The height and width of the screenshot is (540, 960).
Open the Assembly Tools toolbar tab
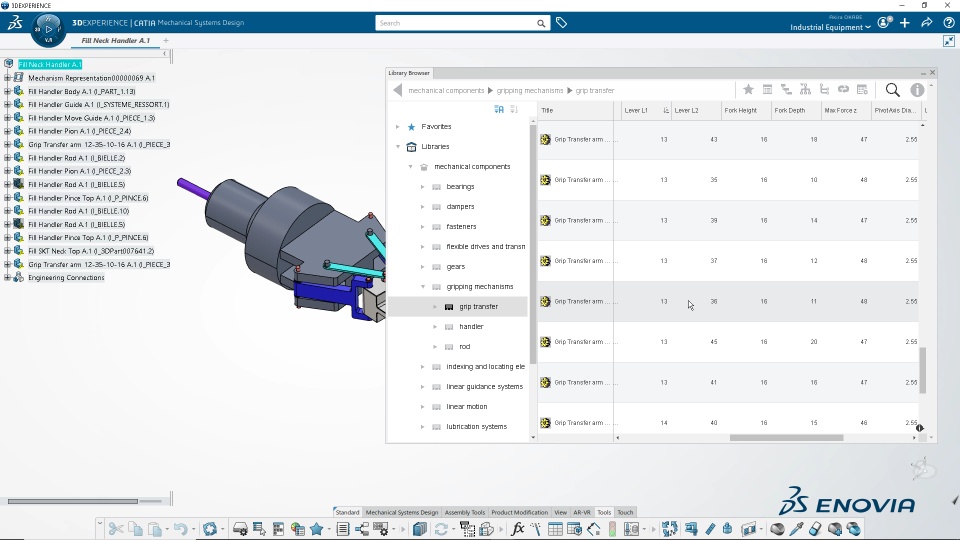[x=465, y=512]
